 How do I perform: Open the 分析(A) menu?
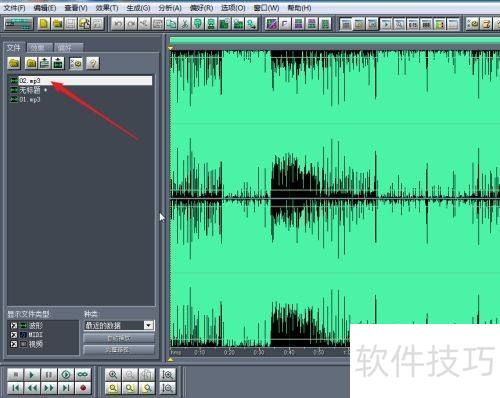coord(170,8)
